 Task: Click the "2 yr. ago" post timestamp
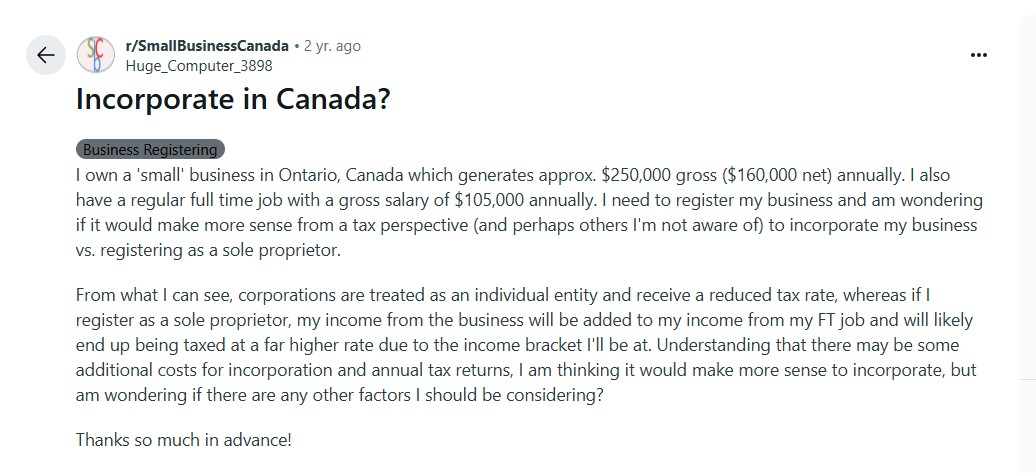(x=332, y=46)
